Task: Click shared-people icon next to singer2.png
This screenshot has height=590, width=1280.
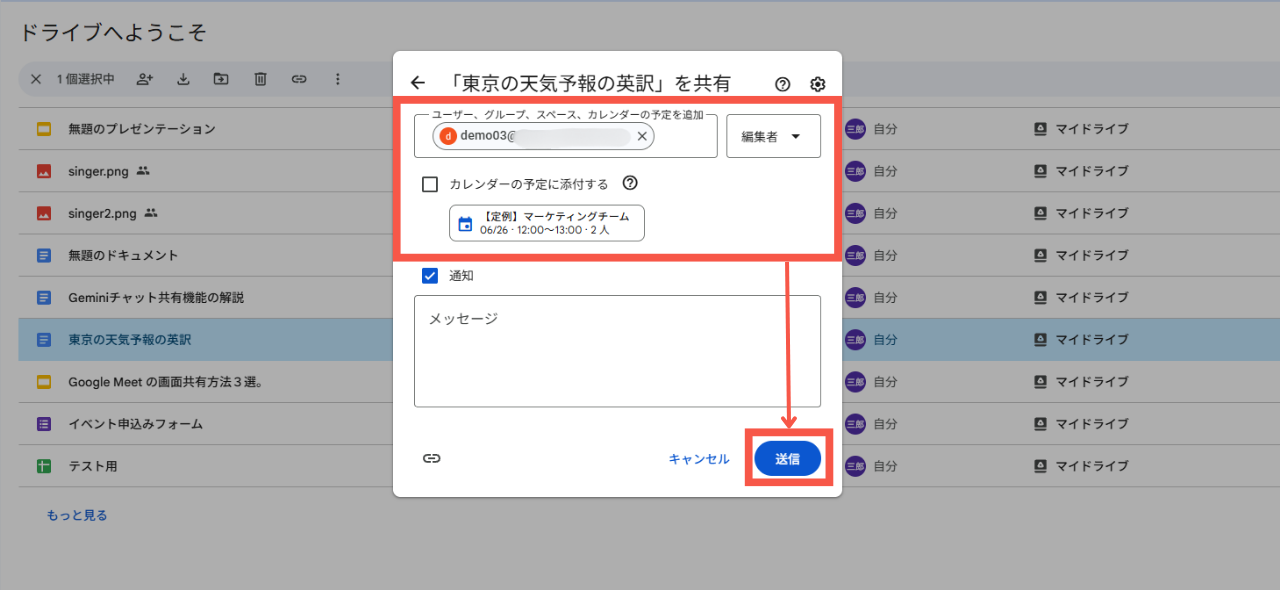Action: click(151, 213)
